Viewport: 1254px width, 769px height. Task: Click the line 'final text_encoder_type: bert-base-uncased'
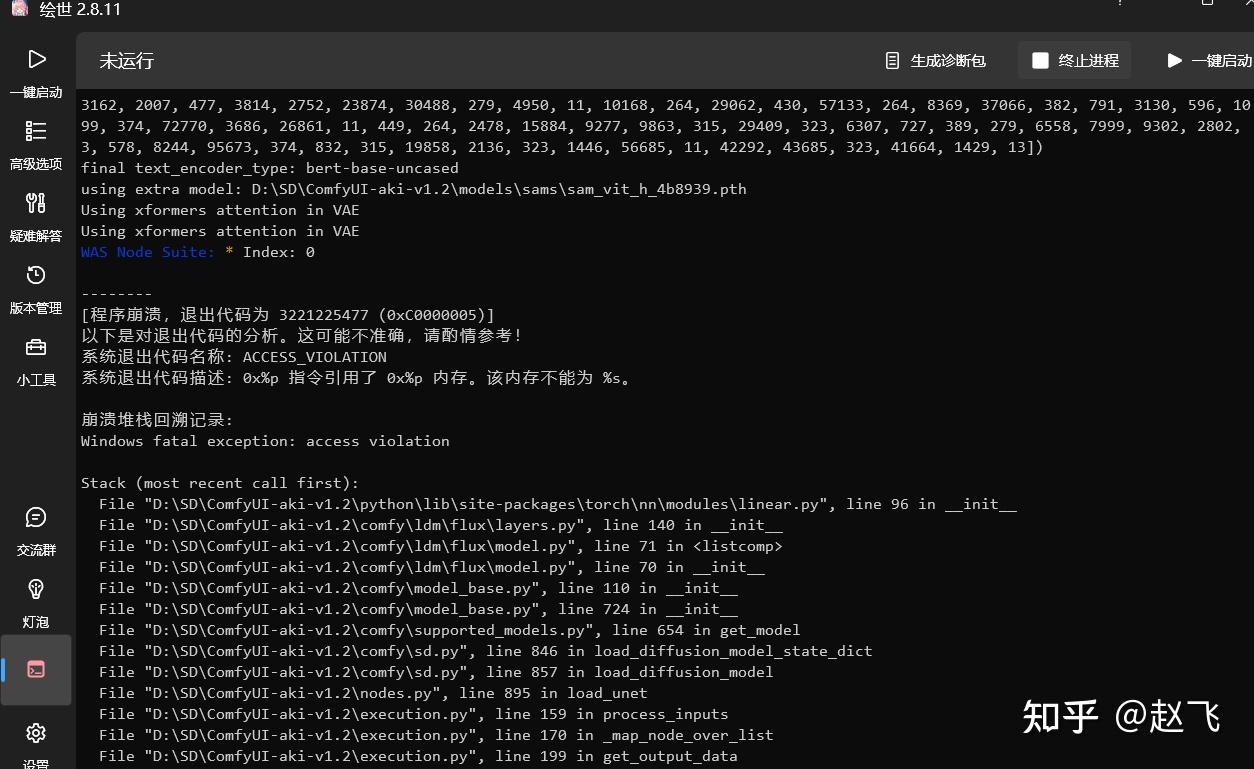click(x=270, y=168)
